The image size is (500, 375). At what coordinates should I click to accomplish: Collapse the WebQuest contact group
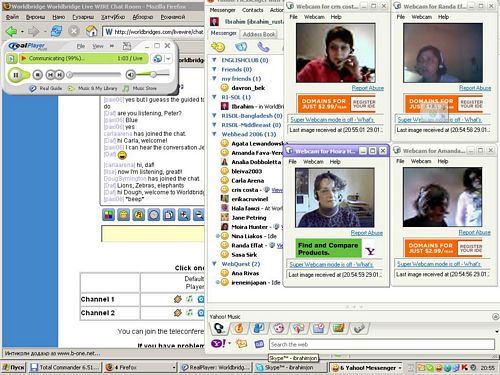coord(214,264)
